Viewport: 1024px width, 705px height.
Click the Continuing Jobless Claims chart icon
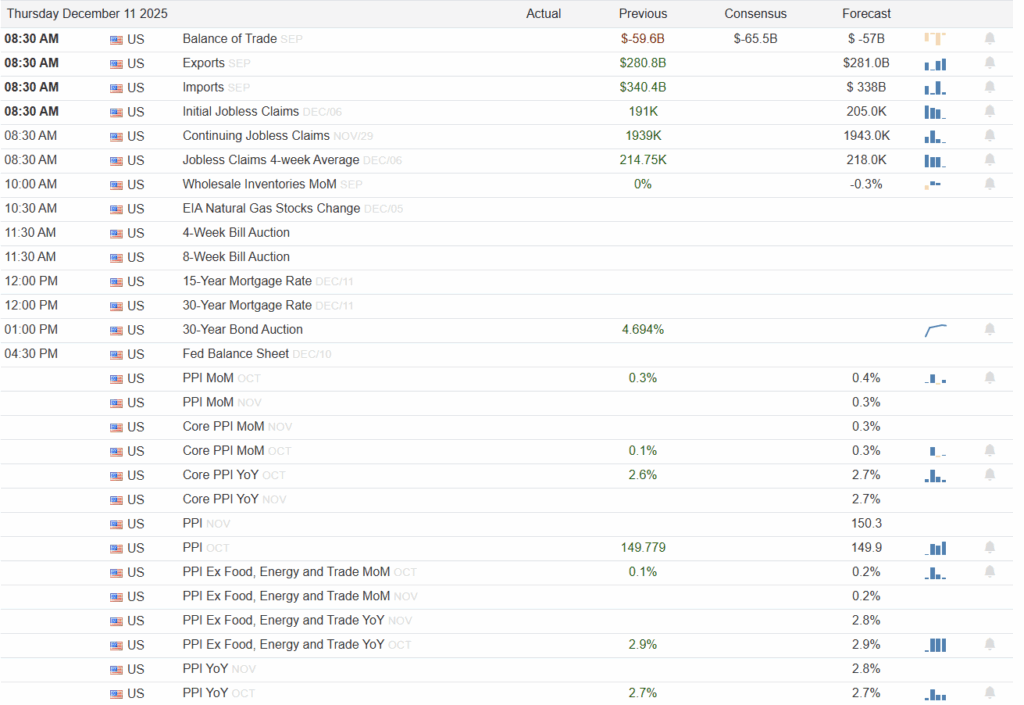tap(935, 135)
